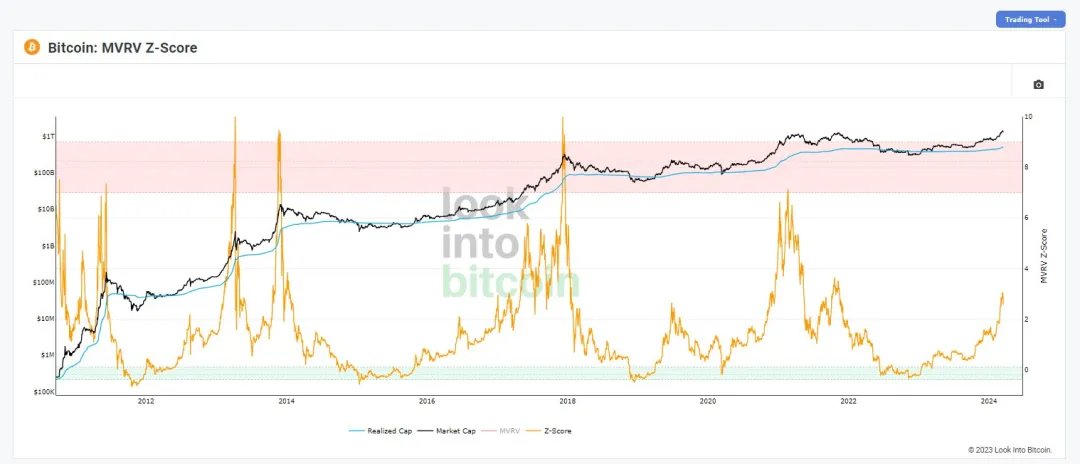Click the 2016 x-axis tick label
This screenshot has width=1080, height=464.
[427, 401]
